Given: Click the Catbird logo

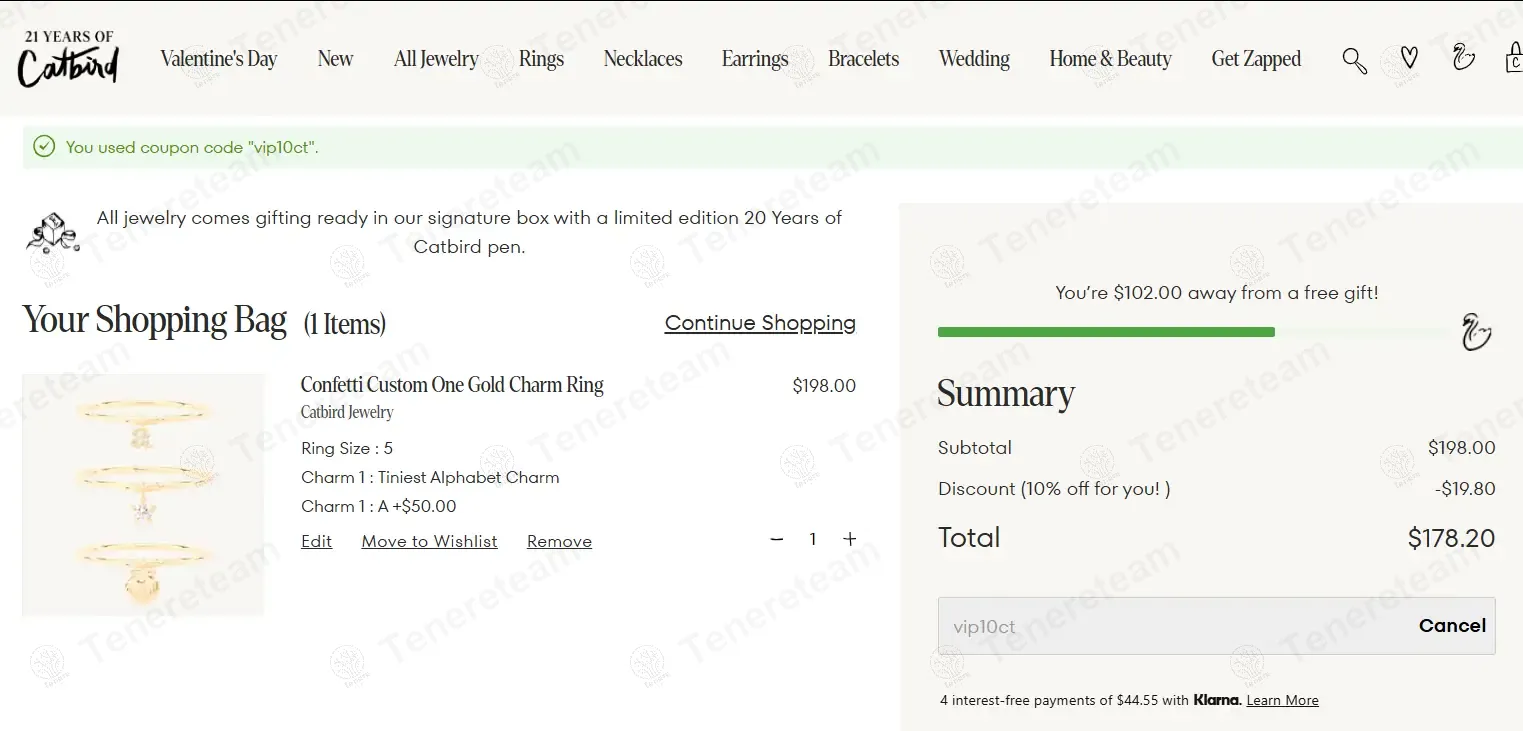Looking at the screenshot, I should click(x=68, y=58).
